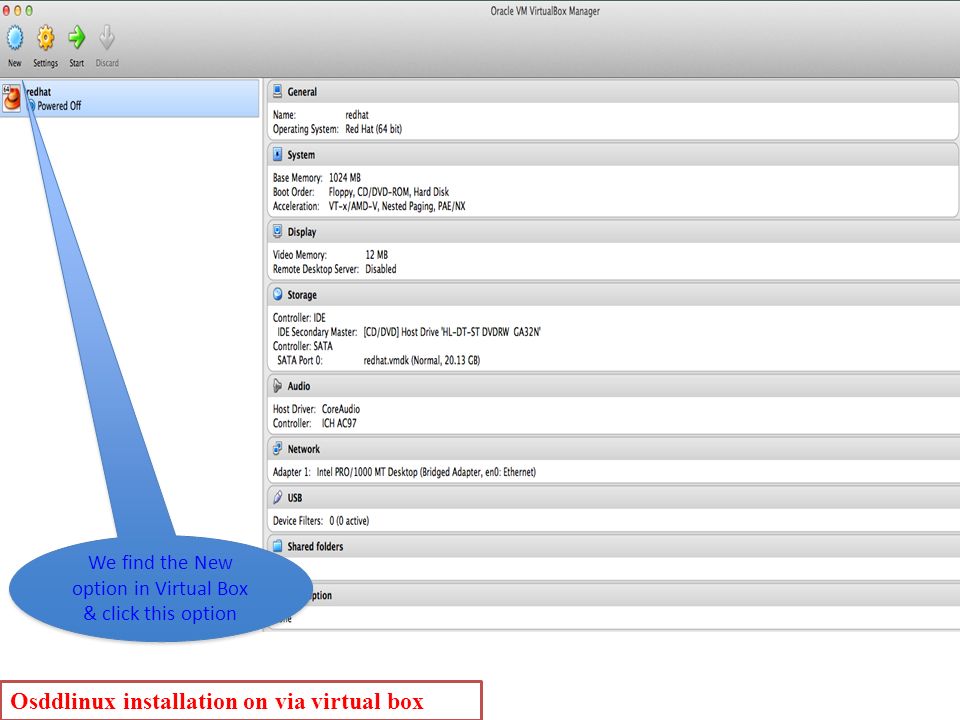Screen dimensions: 960x720
Task: Click the 'CoreAudio' host driver value
Action: click(341, 409)
